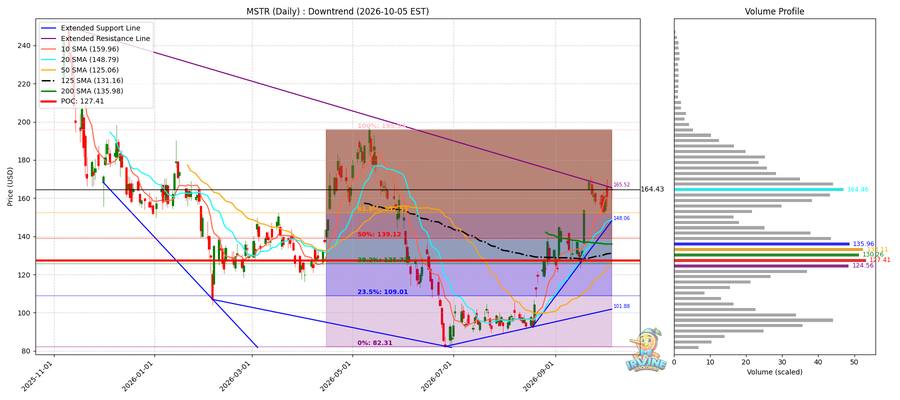Click the red POC volume bar
The height and width of the screenshot is (400, 900).
770,260
